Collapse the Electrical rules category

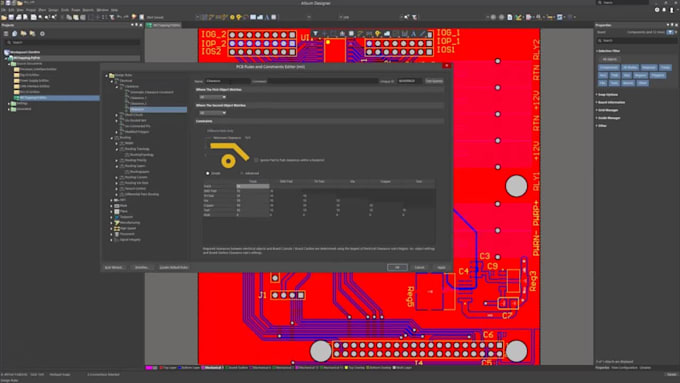112,81
